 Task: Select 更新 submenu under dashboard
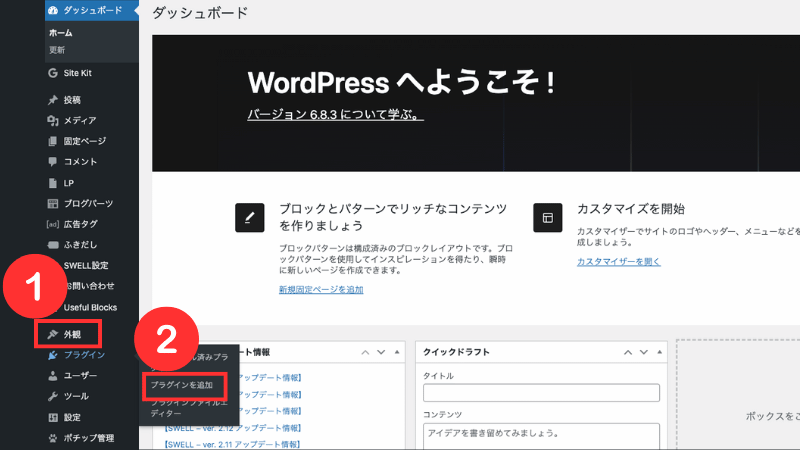click(x=57, y=50)
